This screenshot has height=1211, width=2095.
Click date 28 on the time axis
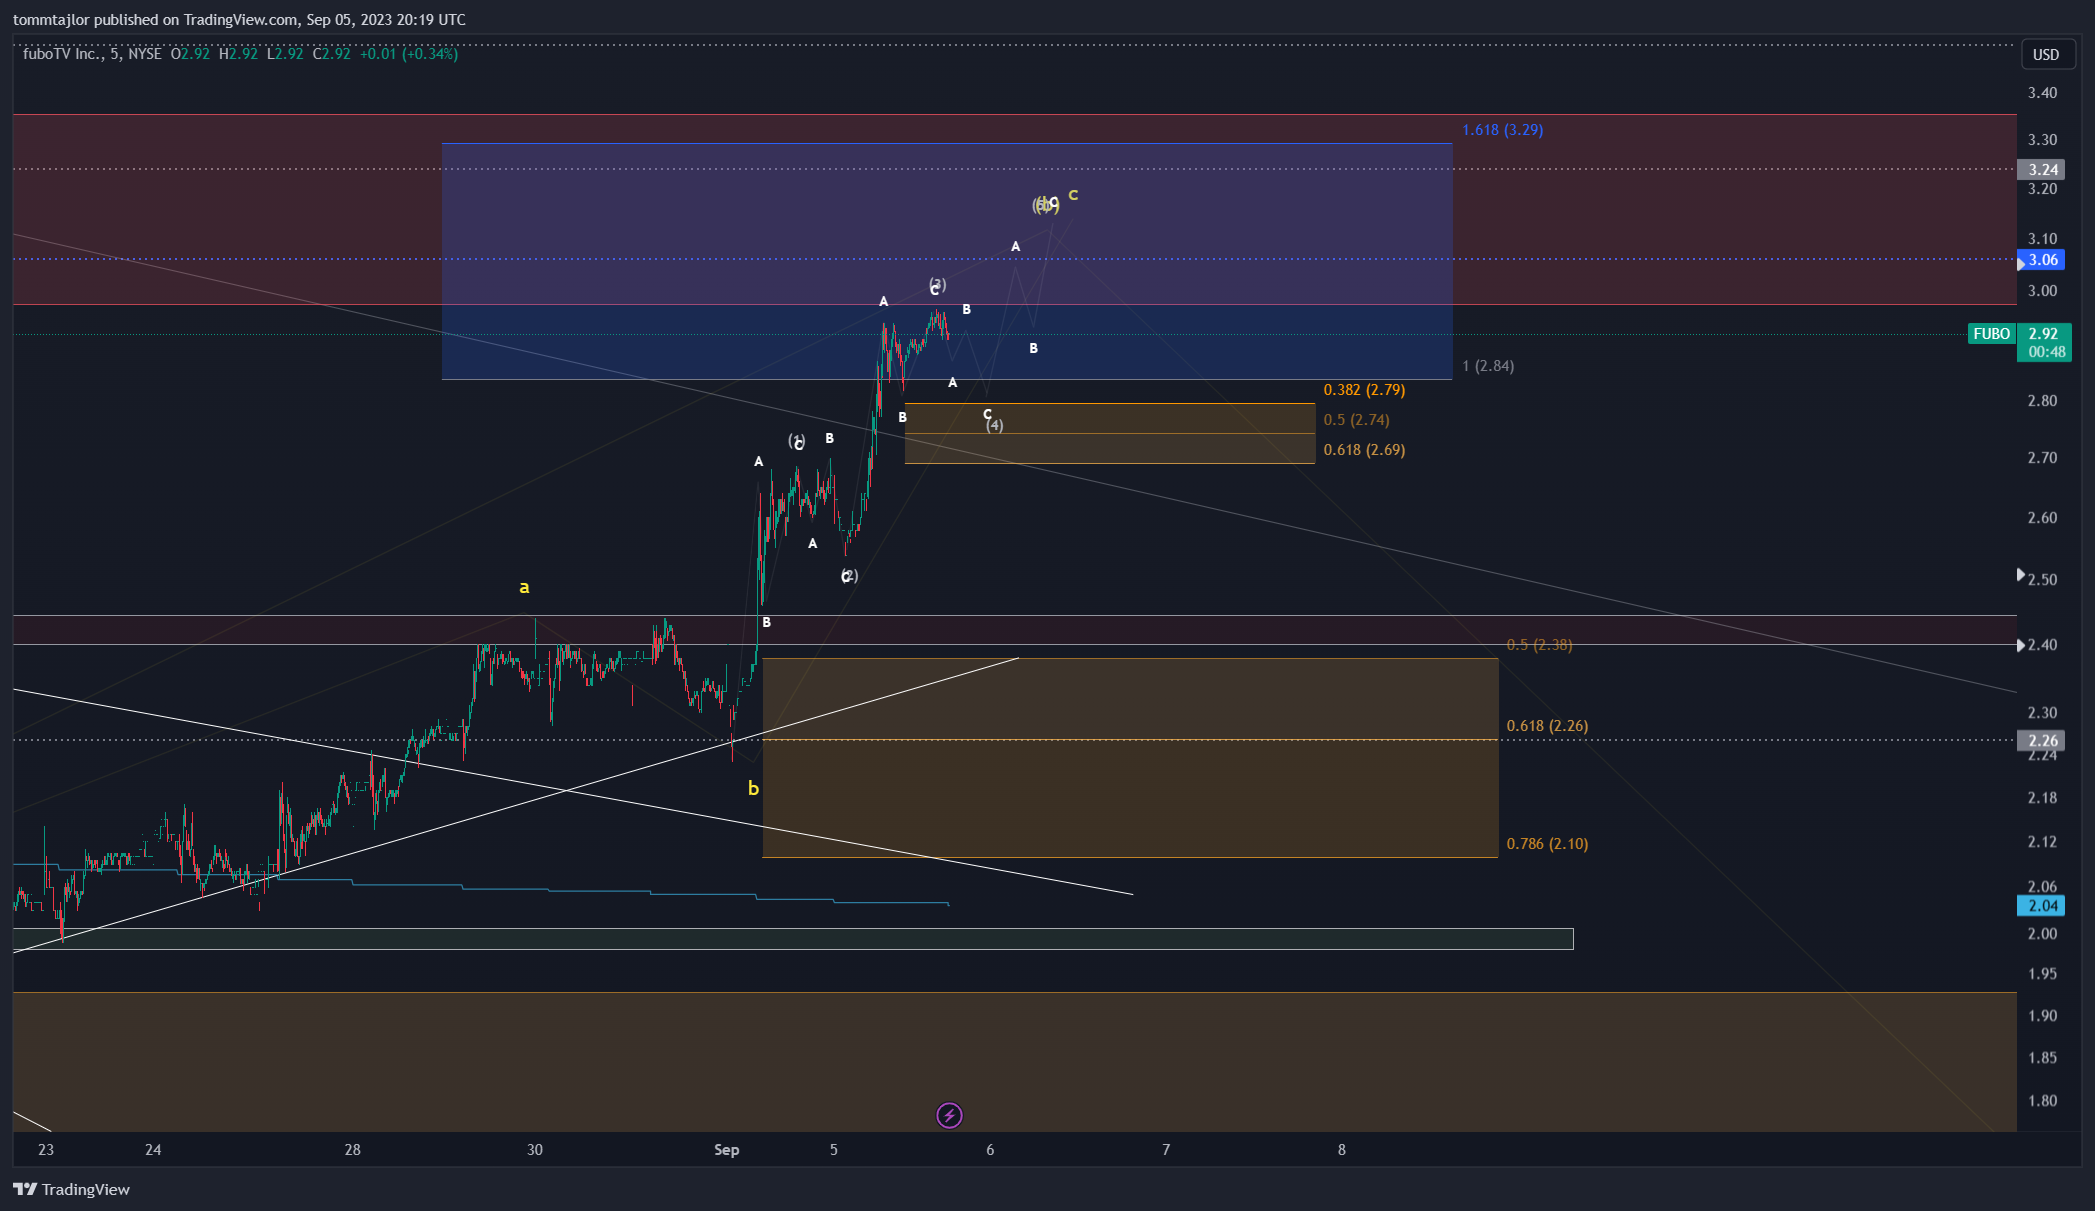(353, 1150)
